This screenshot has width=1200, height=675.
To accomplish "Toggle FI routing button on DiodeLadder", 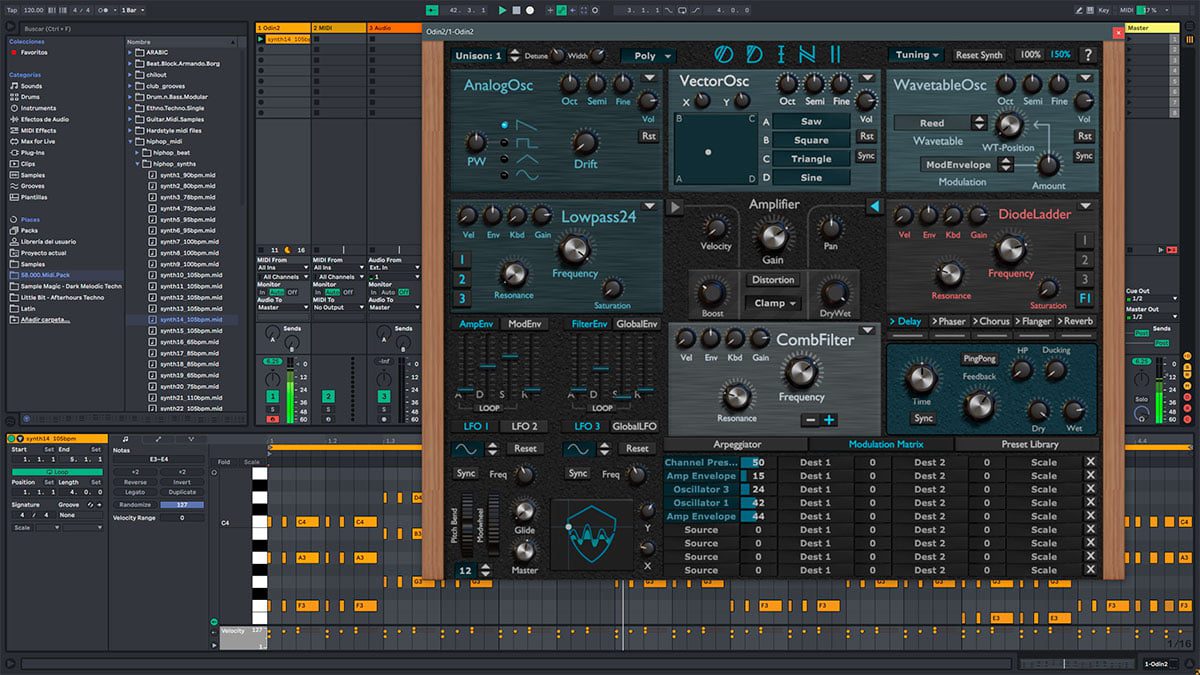I will [x=1084, y=298].
